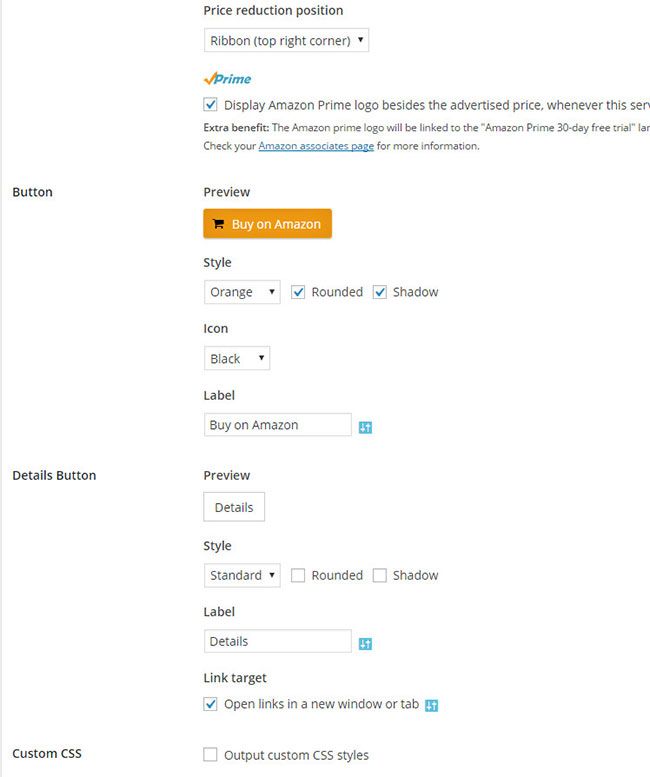This screenshot has width=650, height=777.
Task: Click icon next to Open links in new window
Action: pyautogui.click(x=431, y=705)
